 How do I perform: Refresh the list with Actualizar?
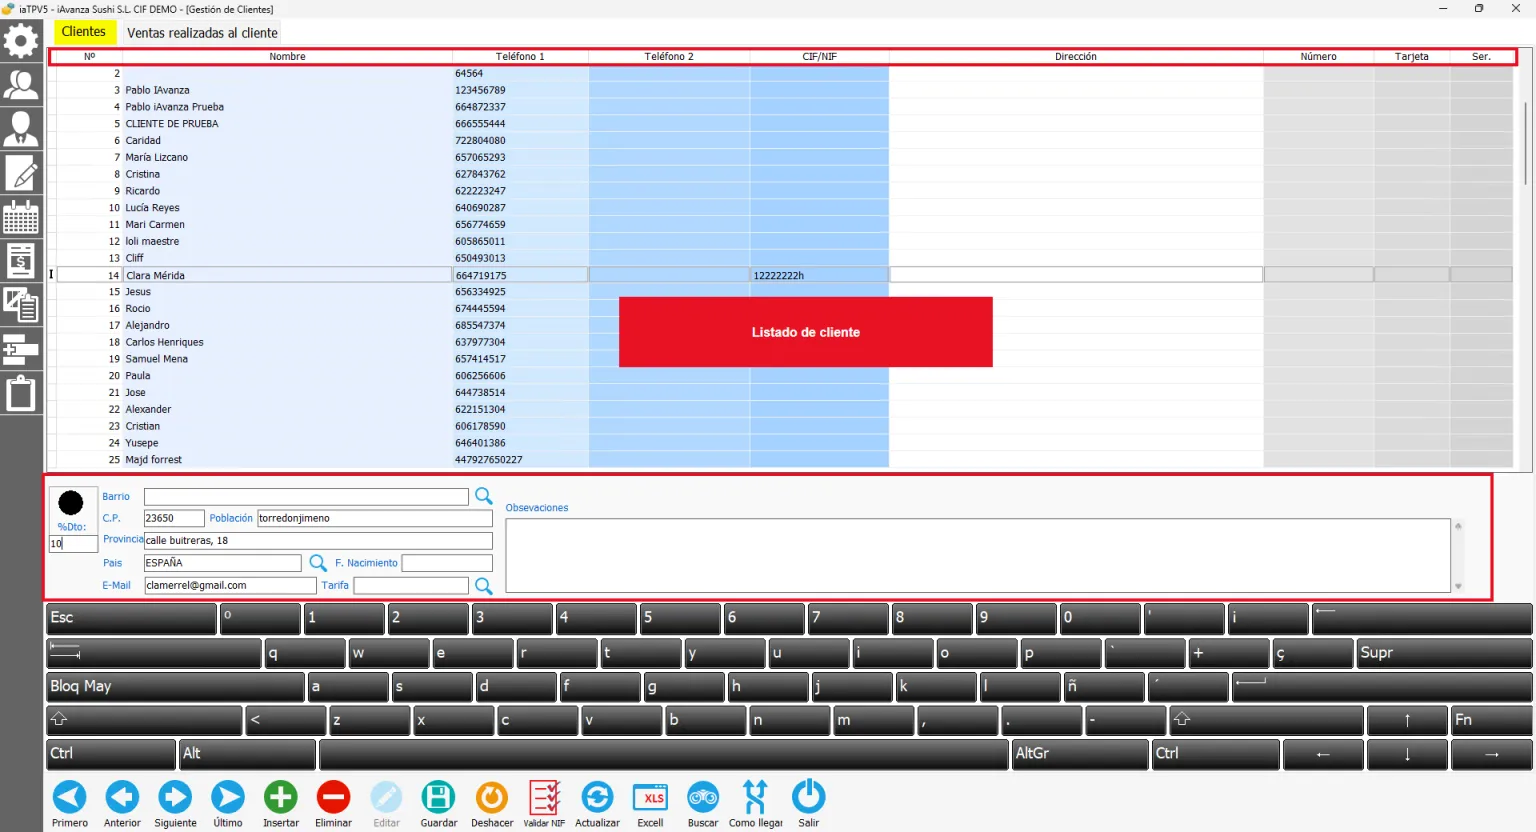click(x=597, y=804)
